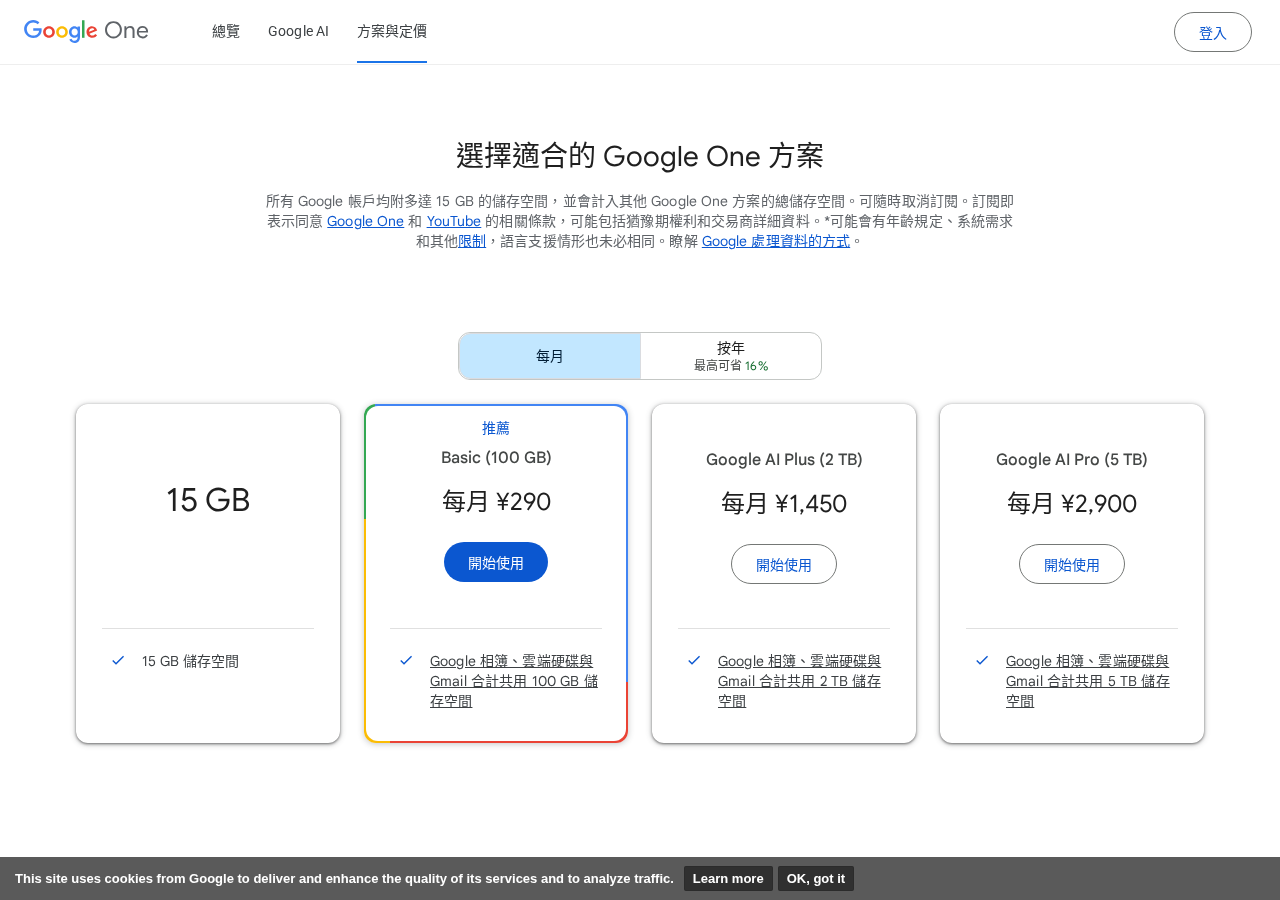Start Google AI Plus plan via 開始使用
Viewport: 1280px width, 900px height.
[x=784, y=564]
